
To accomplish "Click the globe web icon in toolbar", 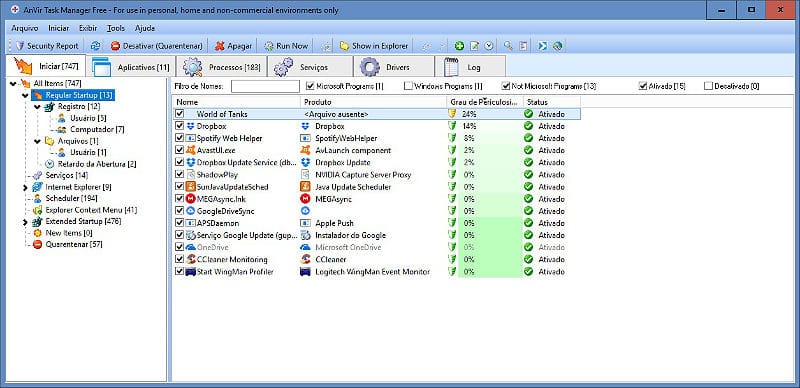I will click(x=557, y=46).
